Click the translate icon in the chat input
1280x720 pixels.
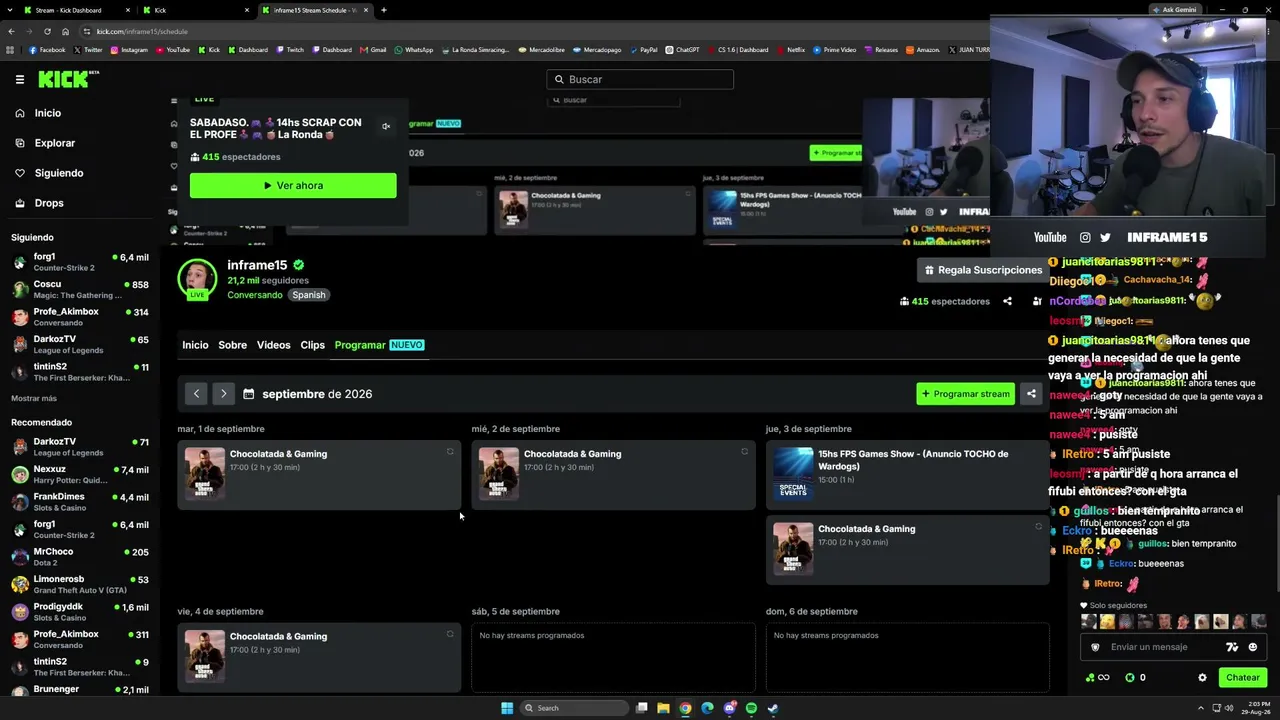(1232, 647)
